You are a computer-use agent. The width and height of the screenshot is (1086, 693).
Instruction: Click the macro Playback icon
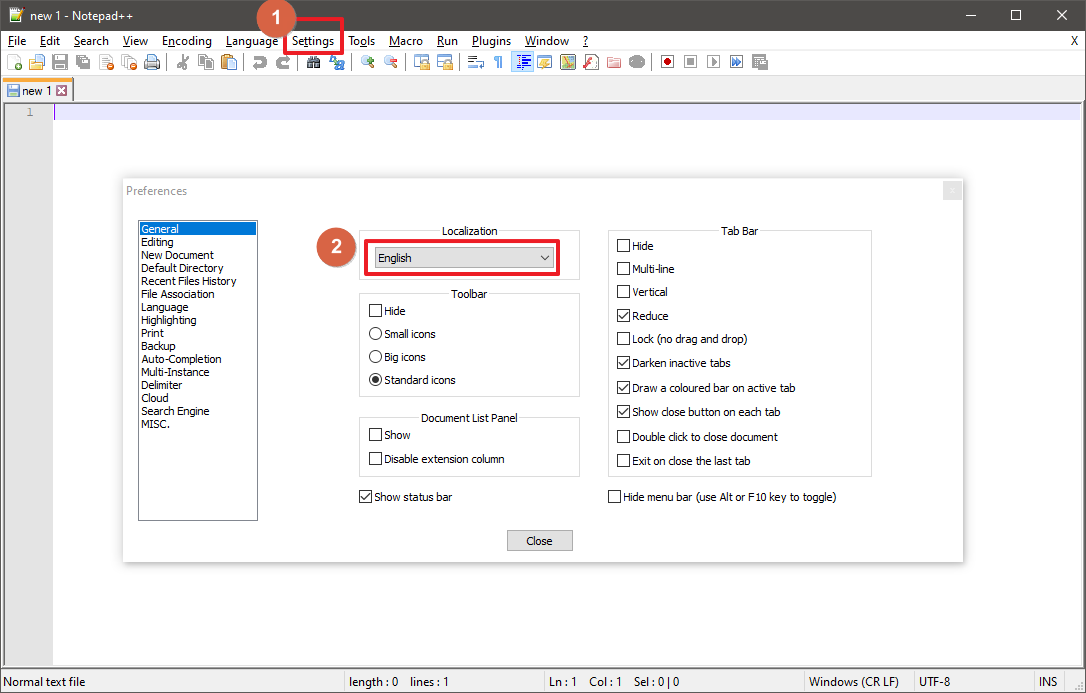[x=713, y=62]
